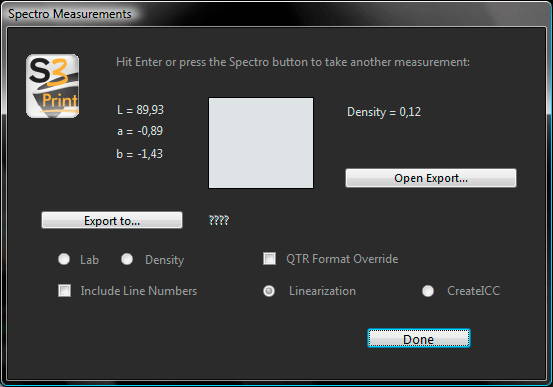Select the Lab radio button

click(64, 259)
